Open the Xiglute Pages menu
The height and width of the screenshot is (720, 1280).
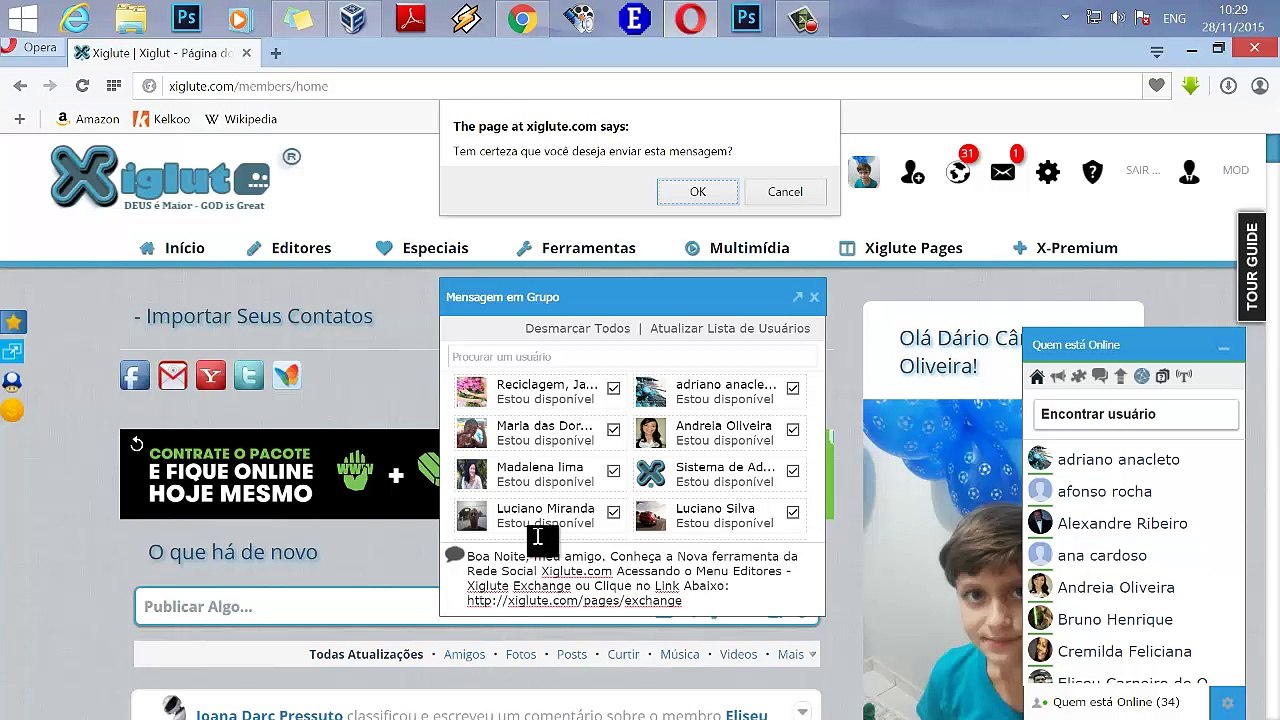pos(901,248)
